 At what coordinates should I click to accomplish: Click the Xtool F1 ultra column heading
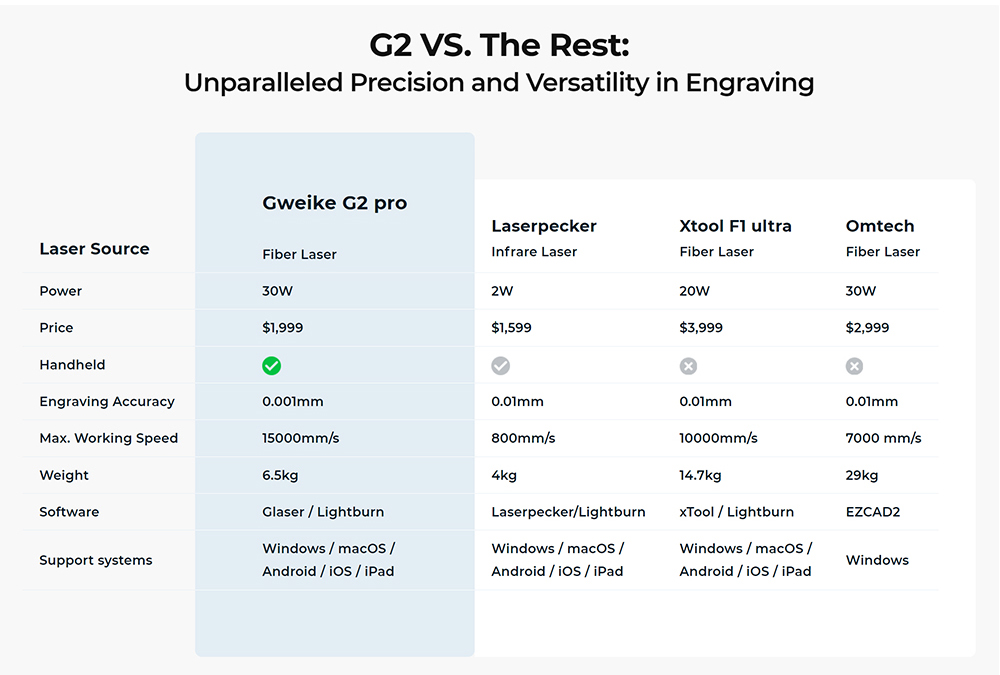(x=735, y=226)
